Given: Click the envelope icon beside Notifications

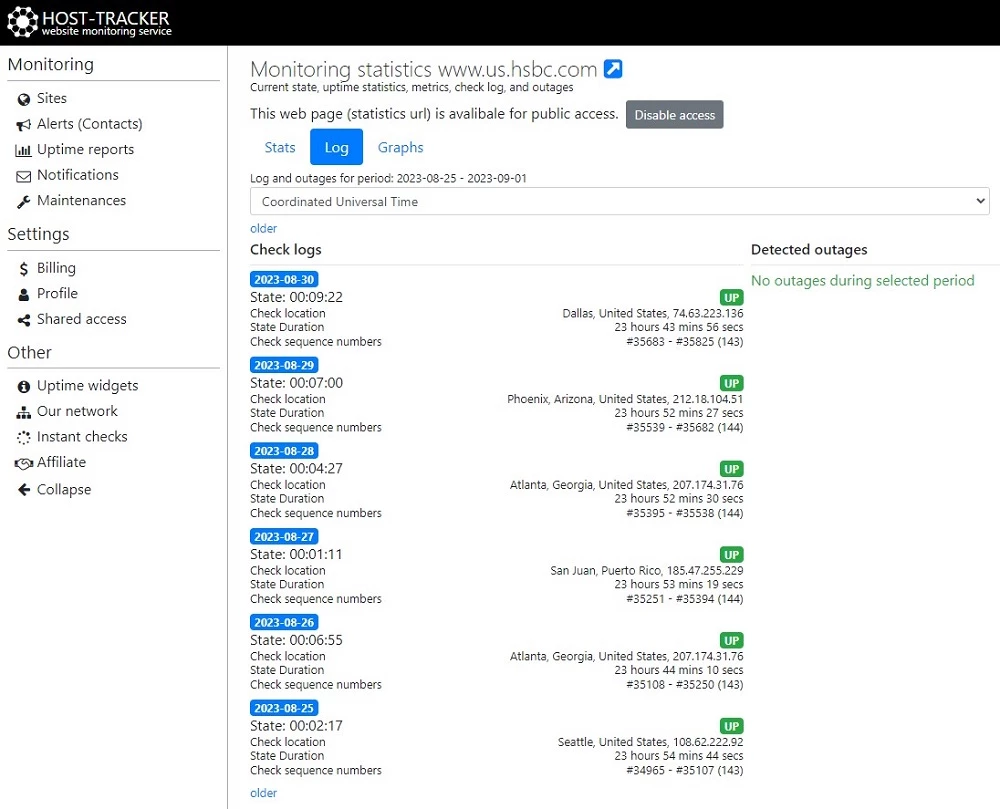Looking at the screenshot, I should [x=24, y=176].
